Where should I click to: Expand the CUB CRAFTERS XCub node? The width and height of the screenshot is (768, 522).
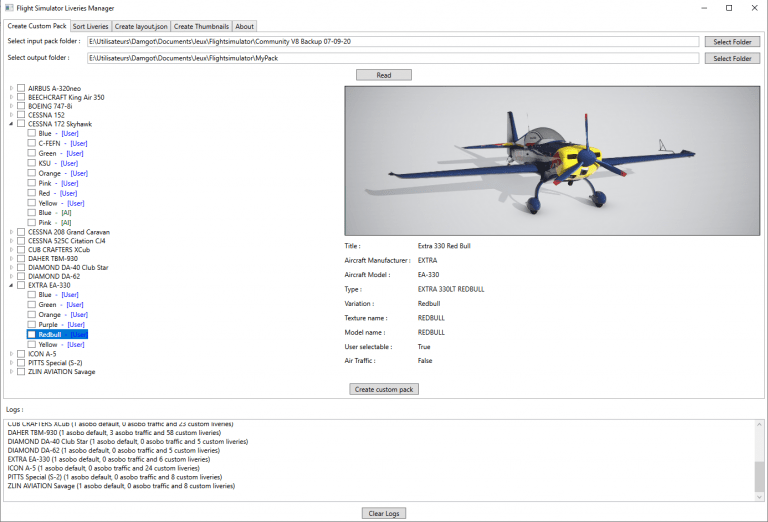pyautogui.click(x=11, y=250)
